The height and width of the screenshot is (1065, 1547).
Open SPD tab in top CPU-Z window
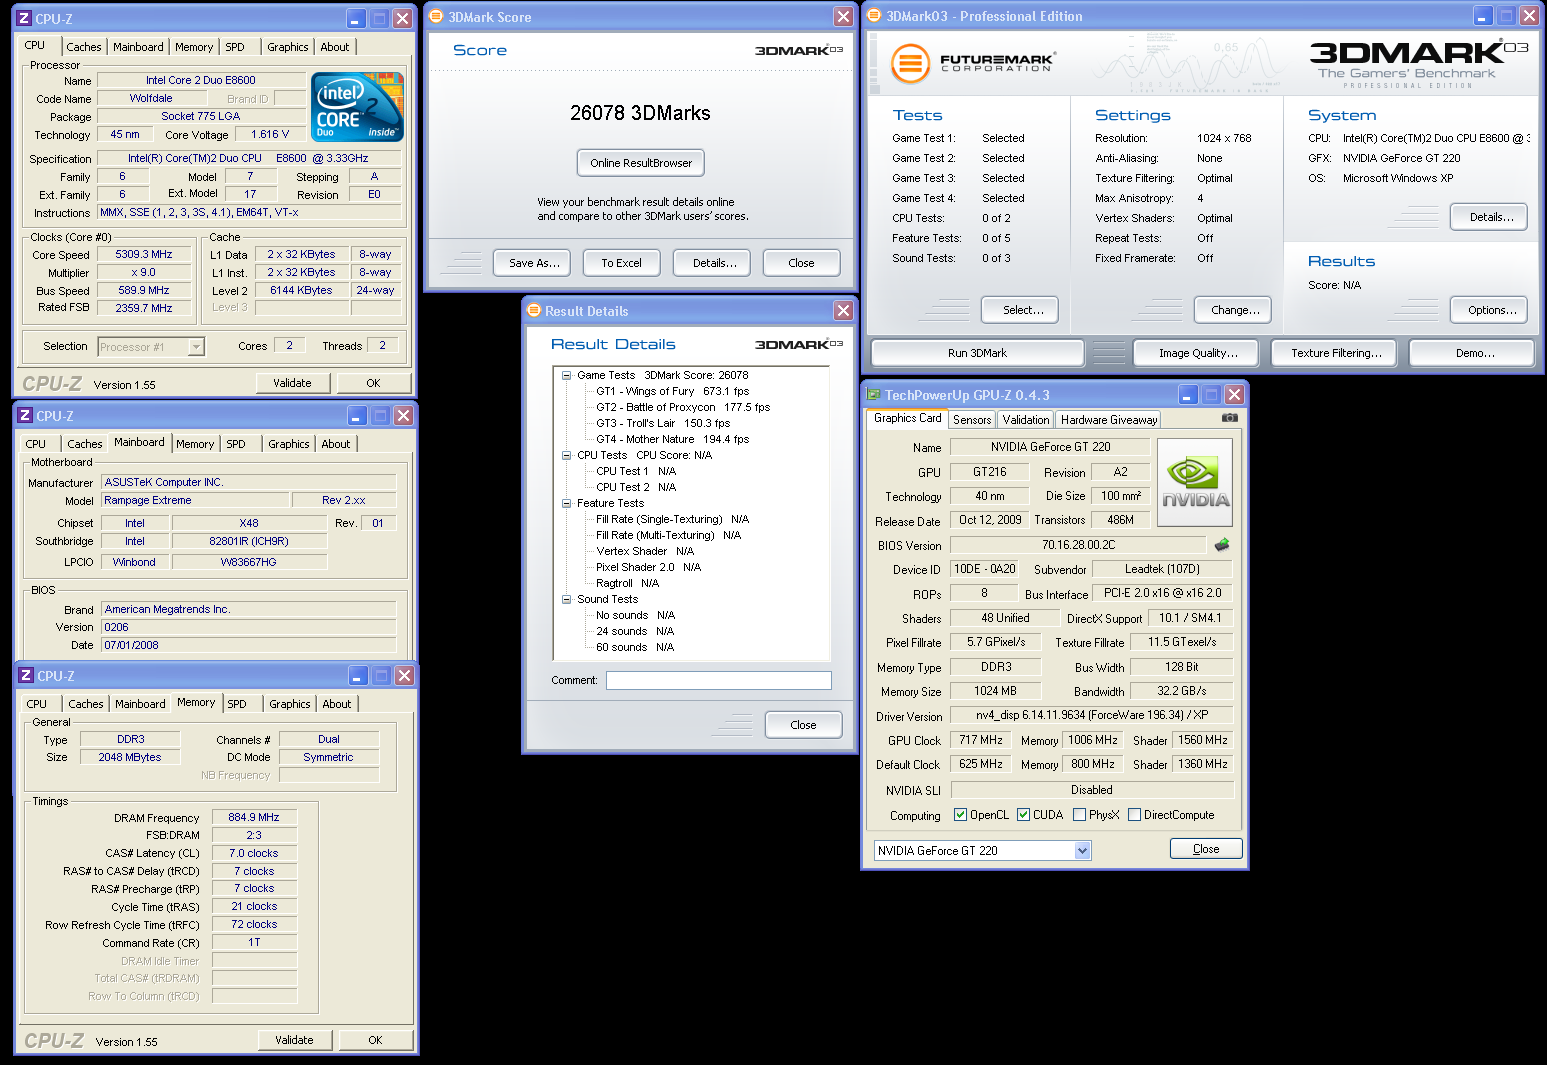[235, 47]
